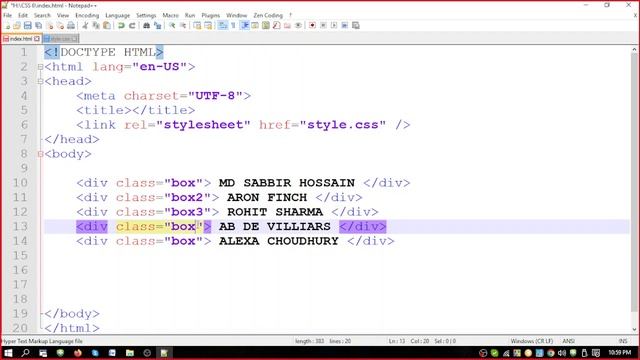Open the Replace dialog toolbar icon
Image resolution: width=640 pixels, height=360 pixels.
[x=158, y=25]
